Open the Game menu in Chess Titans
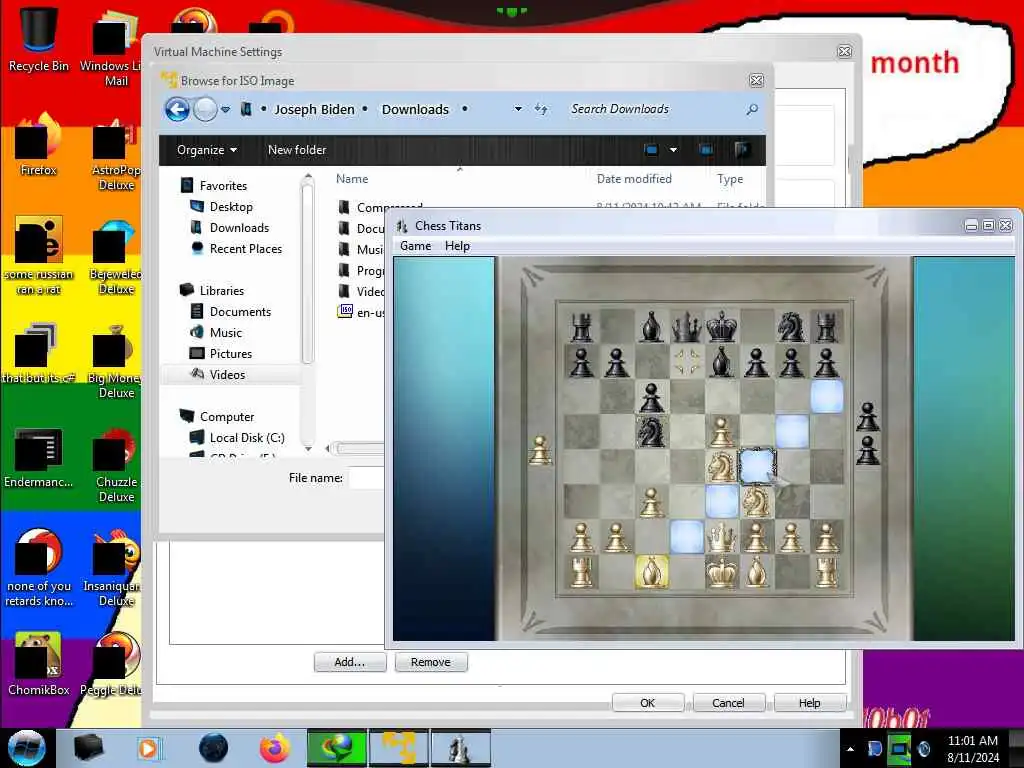 (415, 246)
